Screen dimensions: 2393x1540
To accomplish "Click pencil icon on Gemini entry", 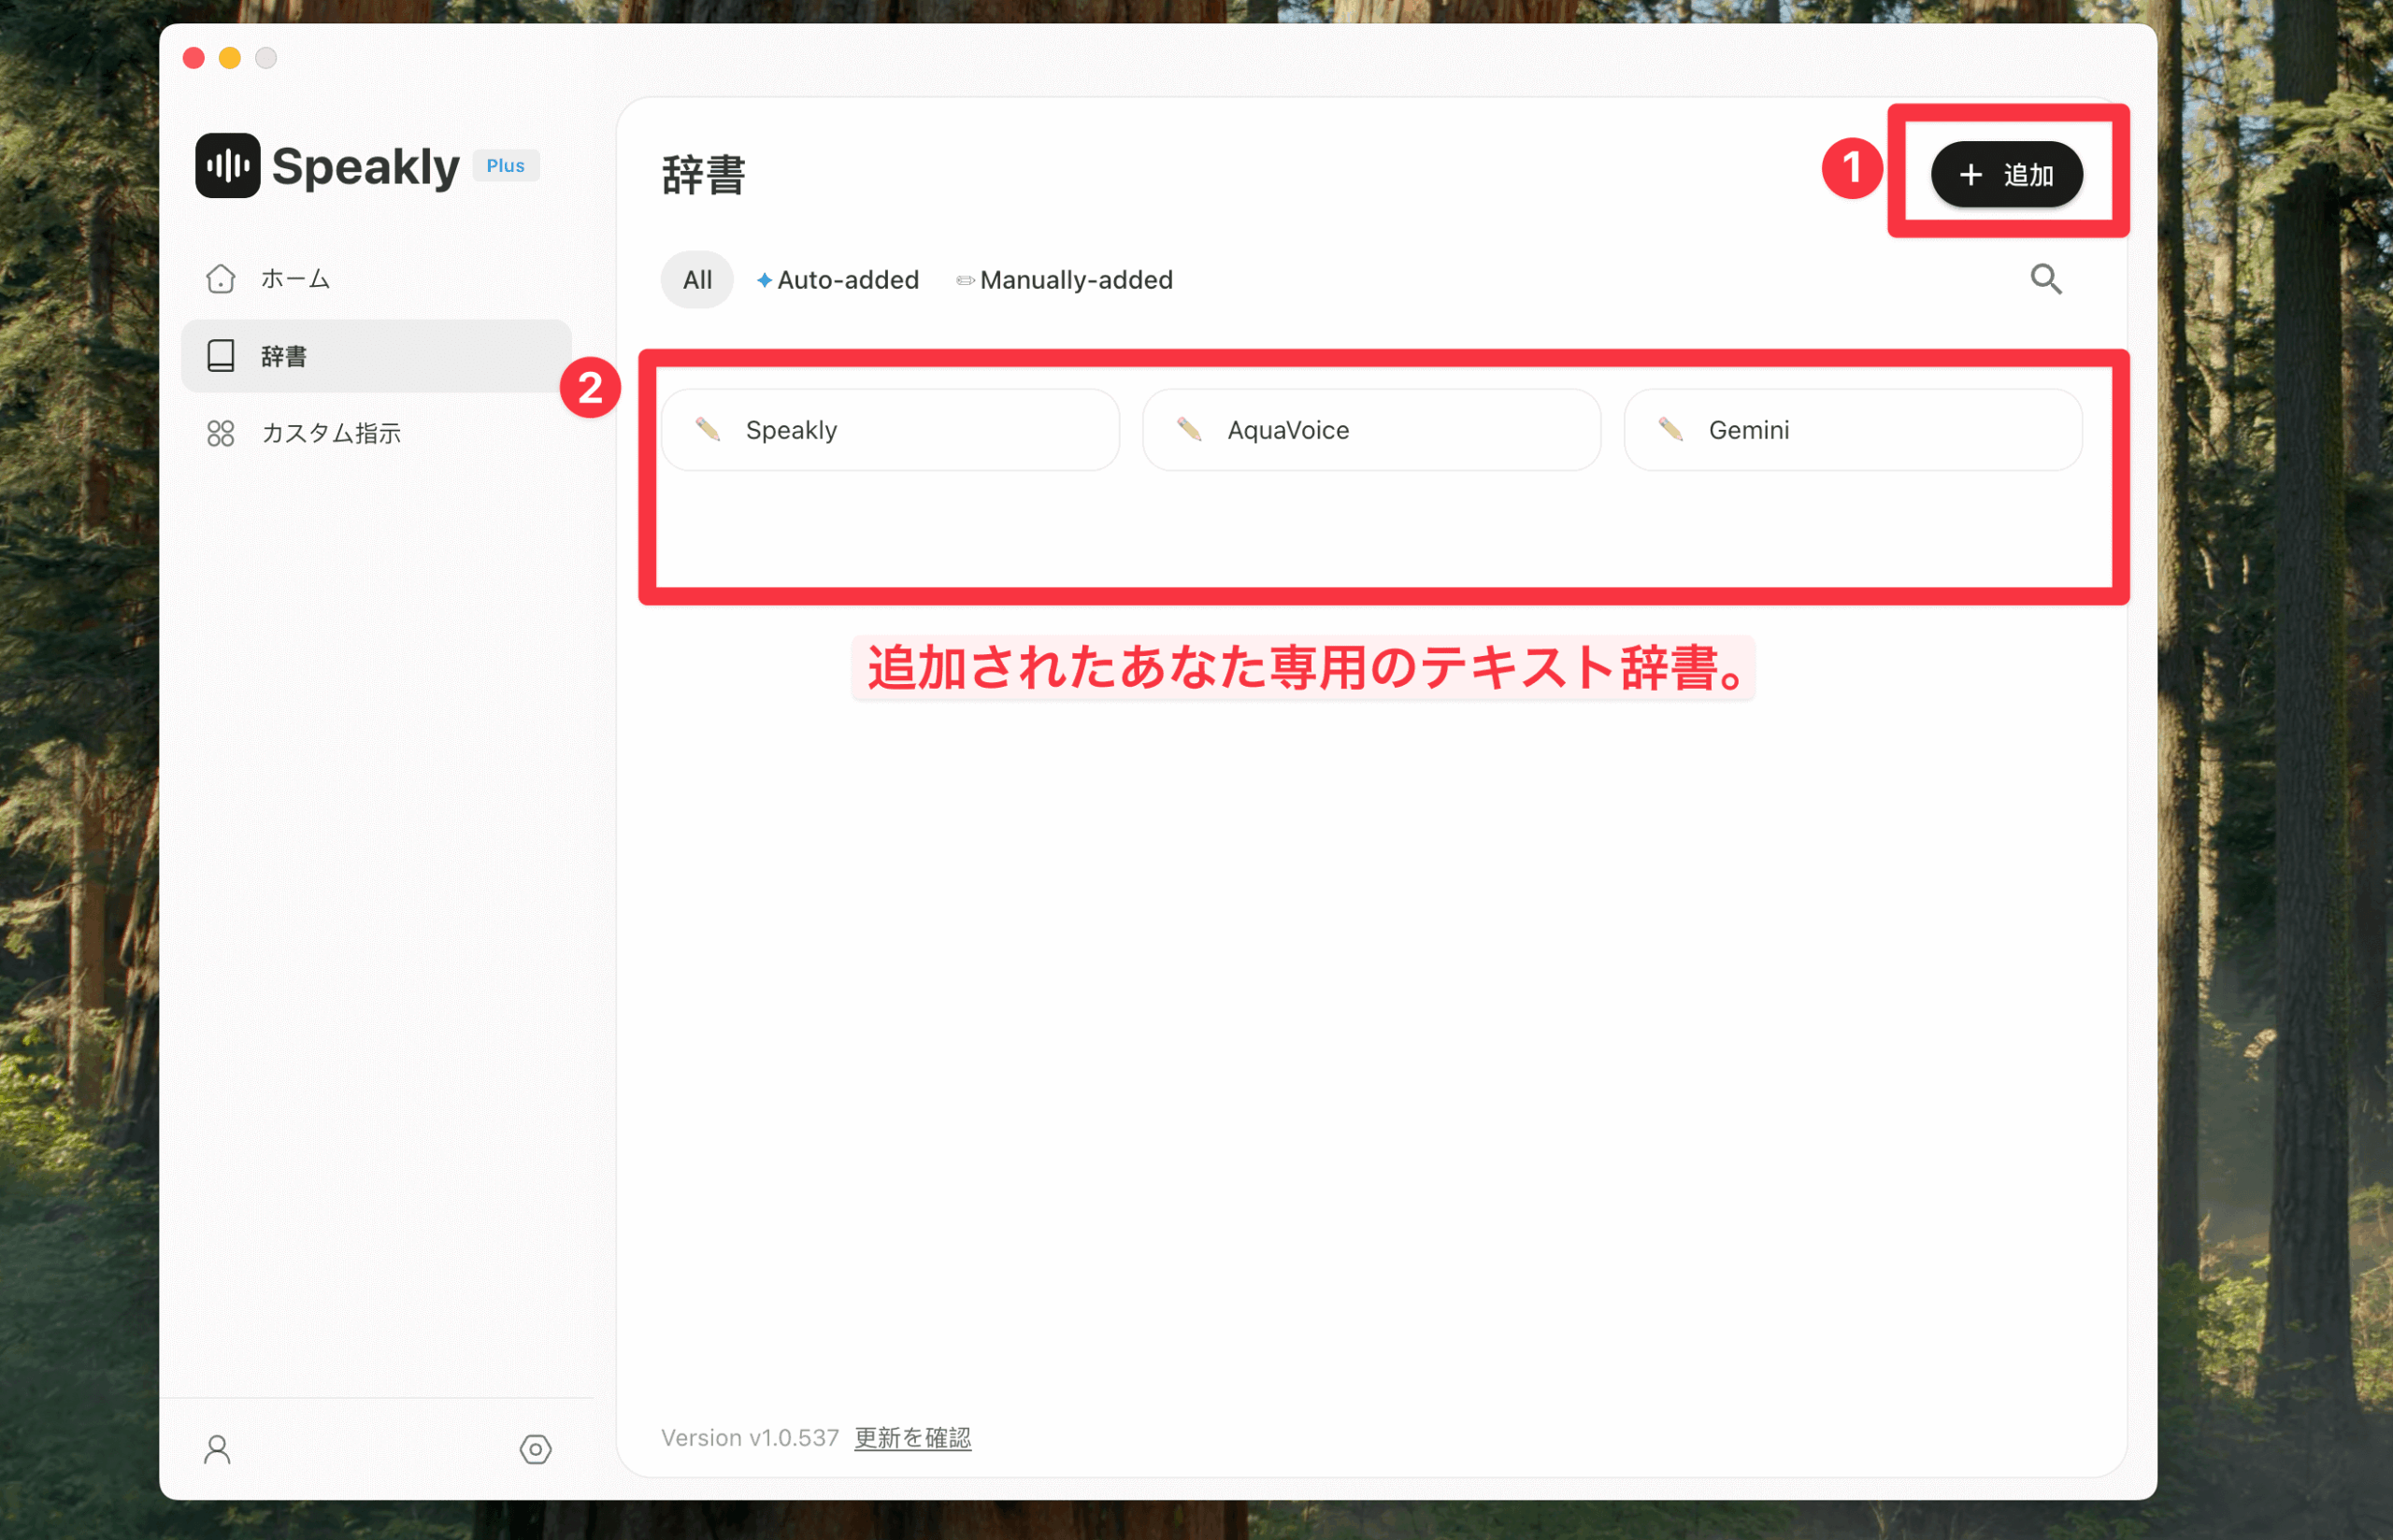I will [x=1670, y=430].
